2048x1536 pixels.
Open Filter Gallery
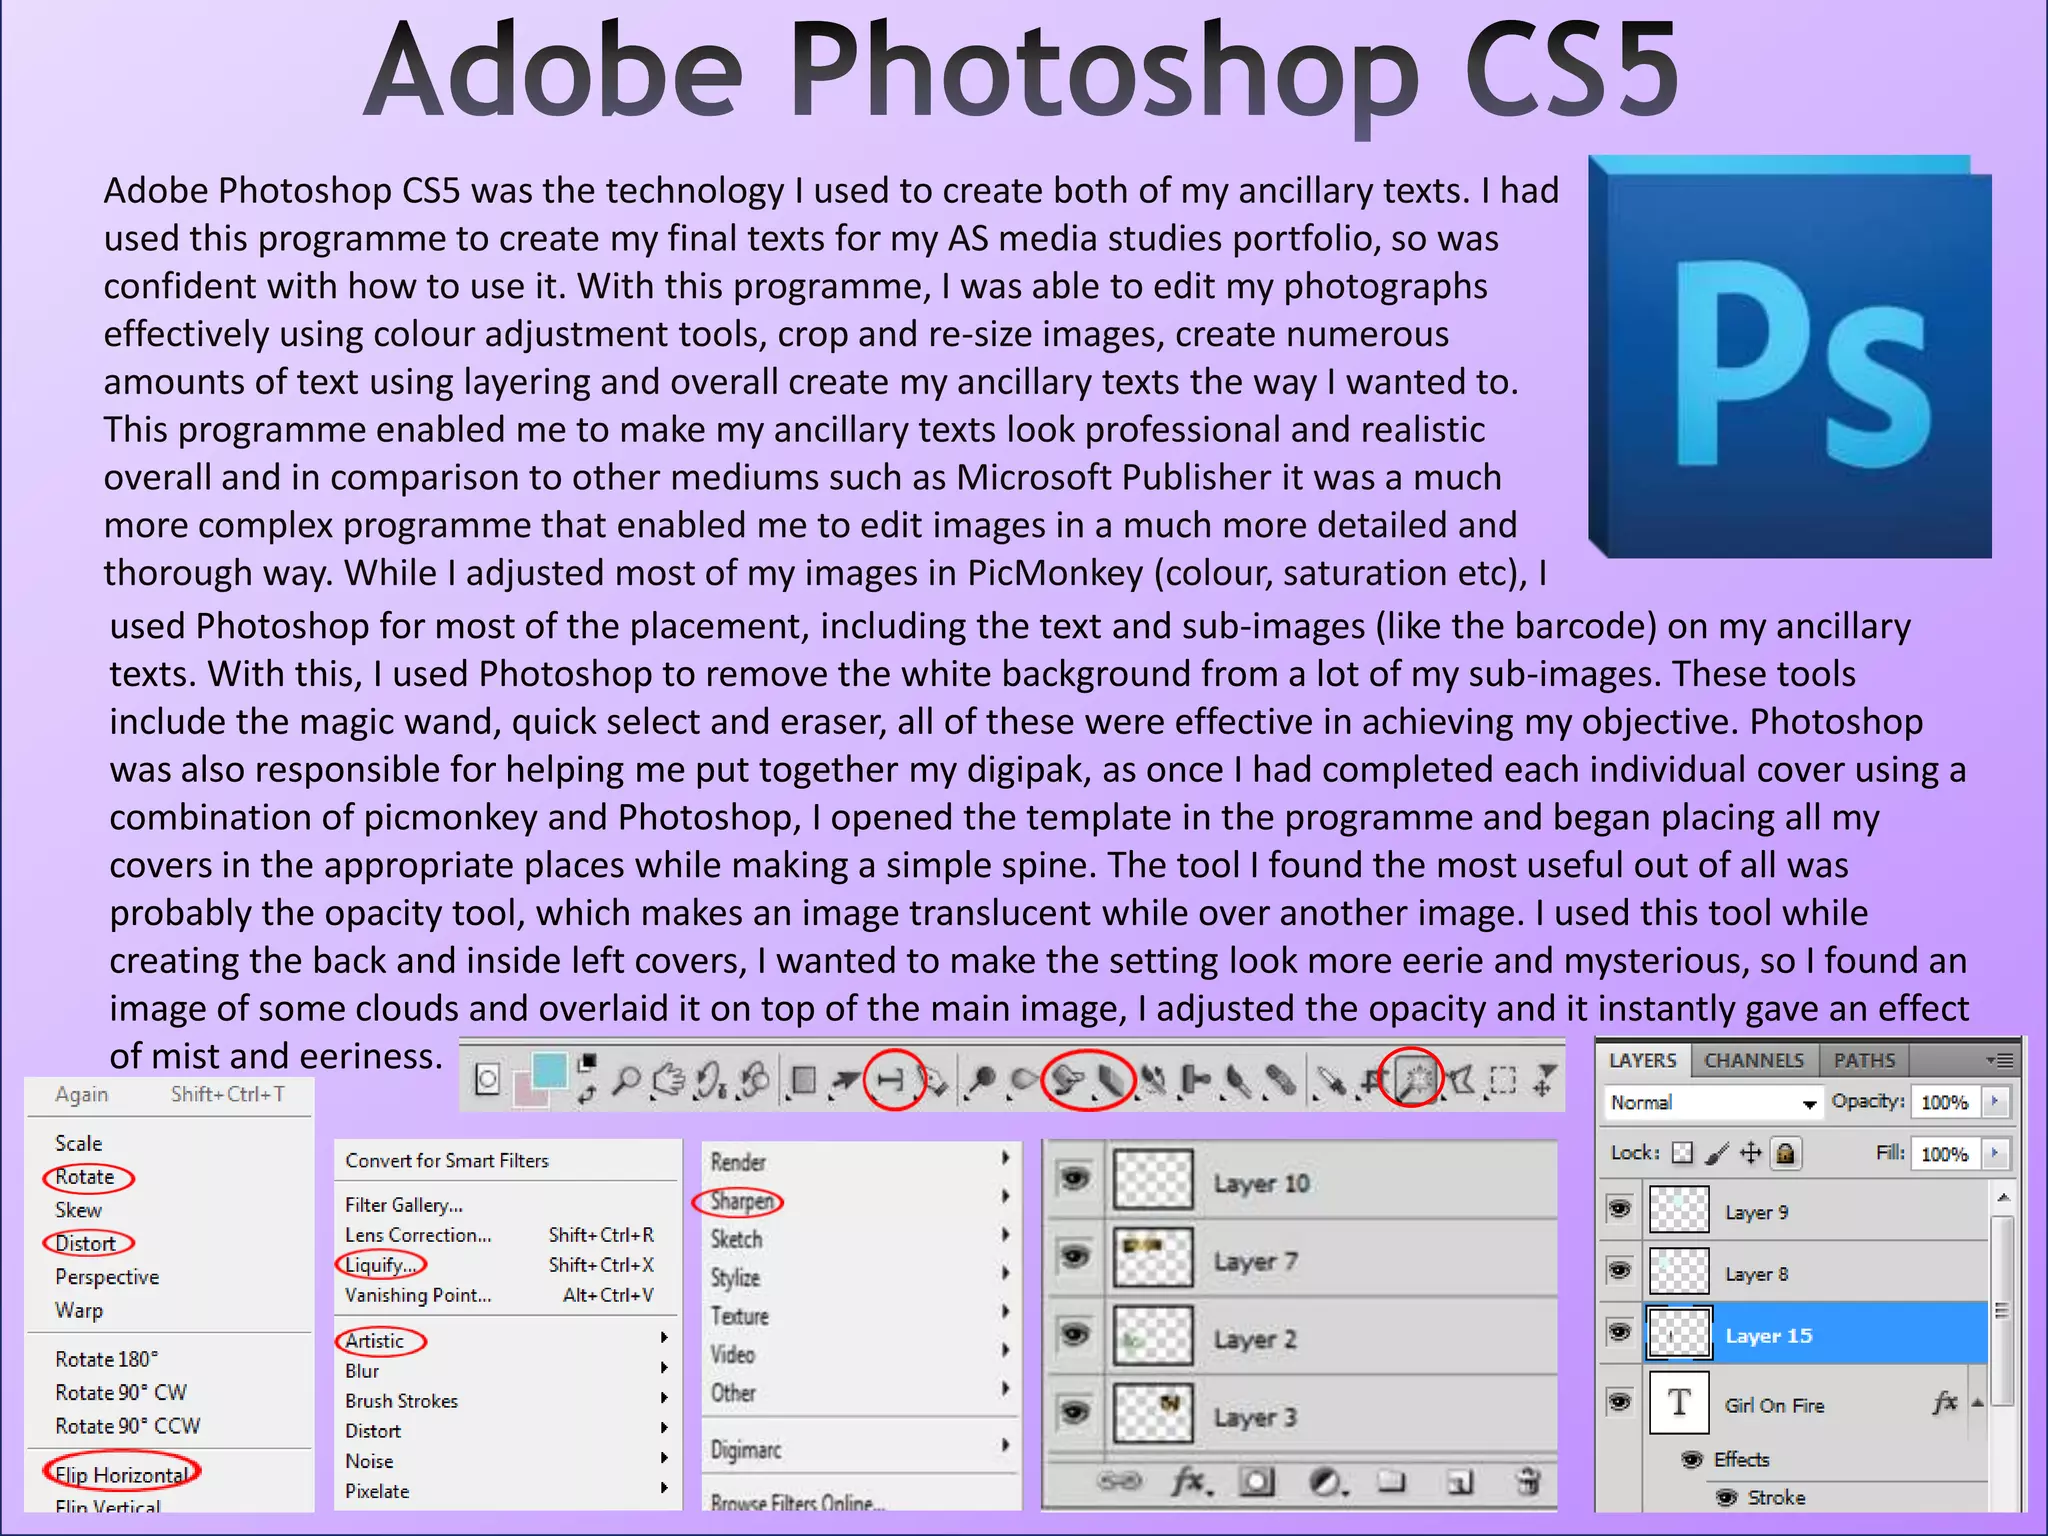click(x=404, y=1205)
